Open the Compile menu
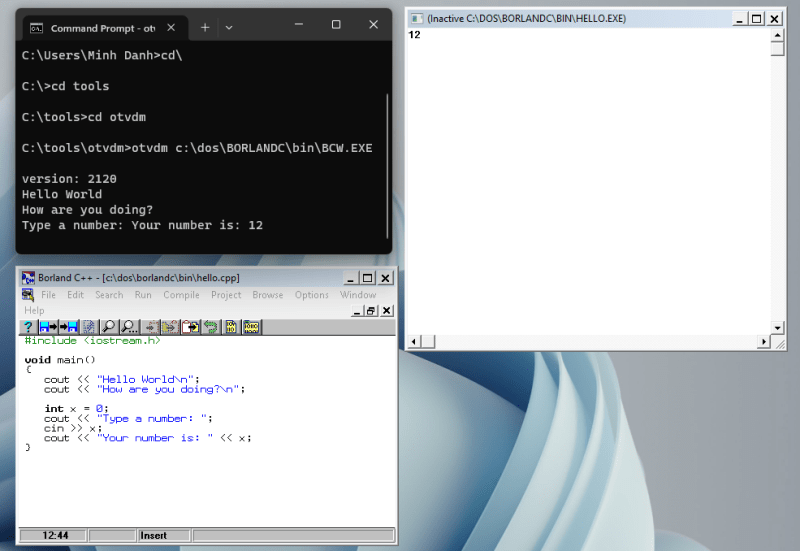The height and width of the screenshot is (551, 800). point(181,295)
